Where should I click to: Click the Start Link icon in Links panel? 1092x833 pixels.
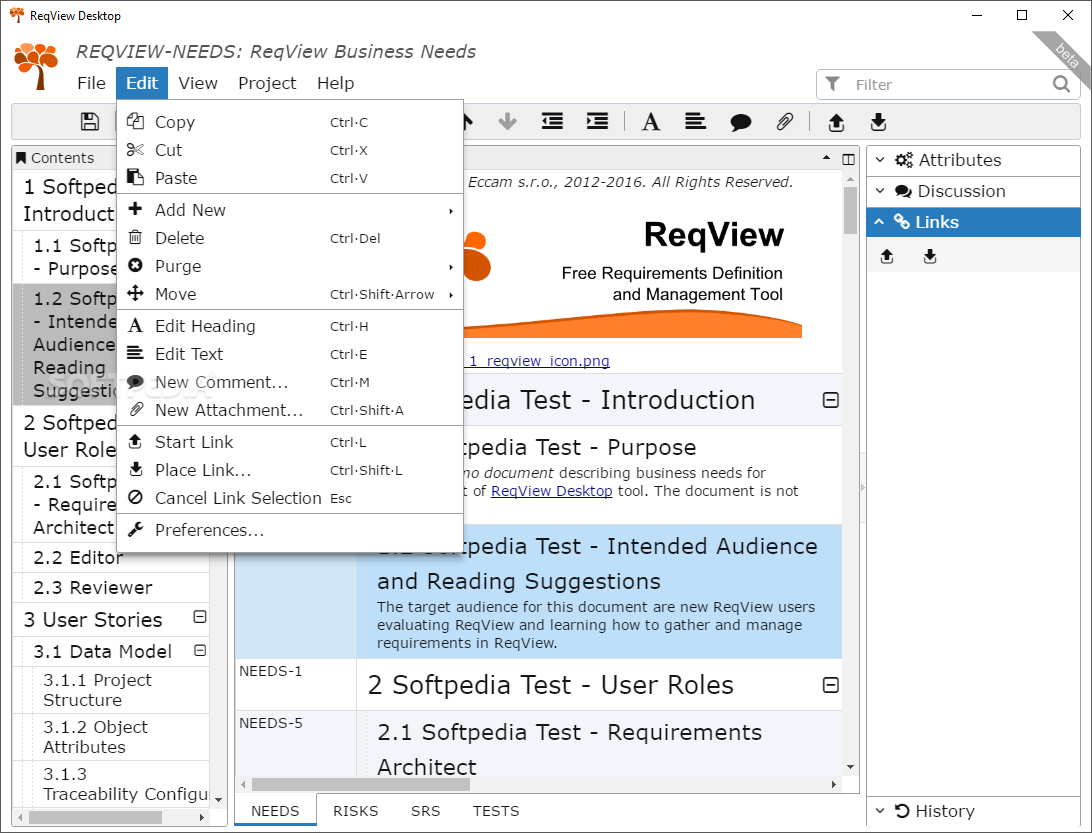tap(887, 256)
